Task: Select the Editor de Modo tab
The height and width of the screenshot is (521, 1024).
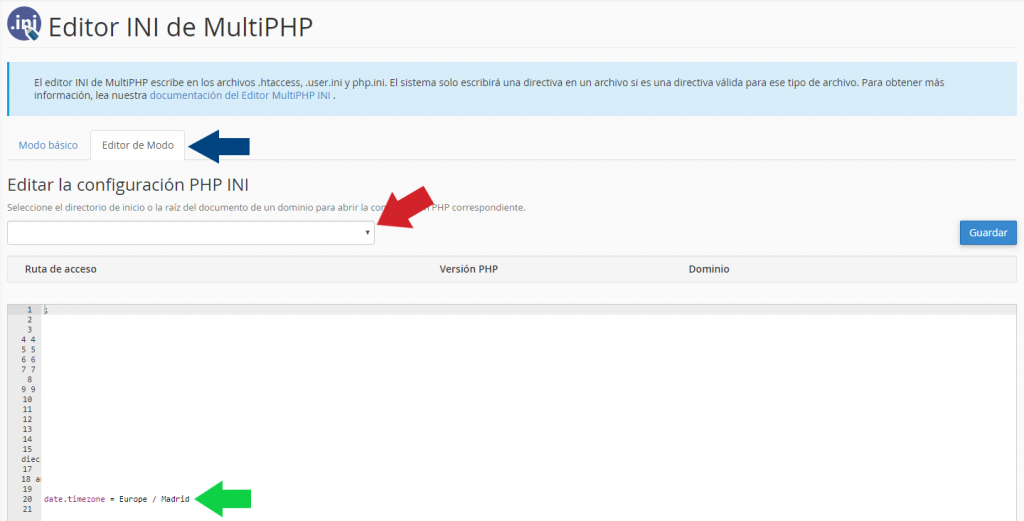Action: pos(138,145)
